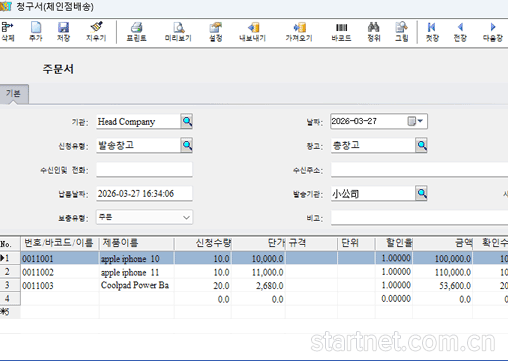Click the 가져오기 import icon
The image size is (508, 361).
tap(299, 32)
